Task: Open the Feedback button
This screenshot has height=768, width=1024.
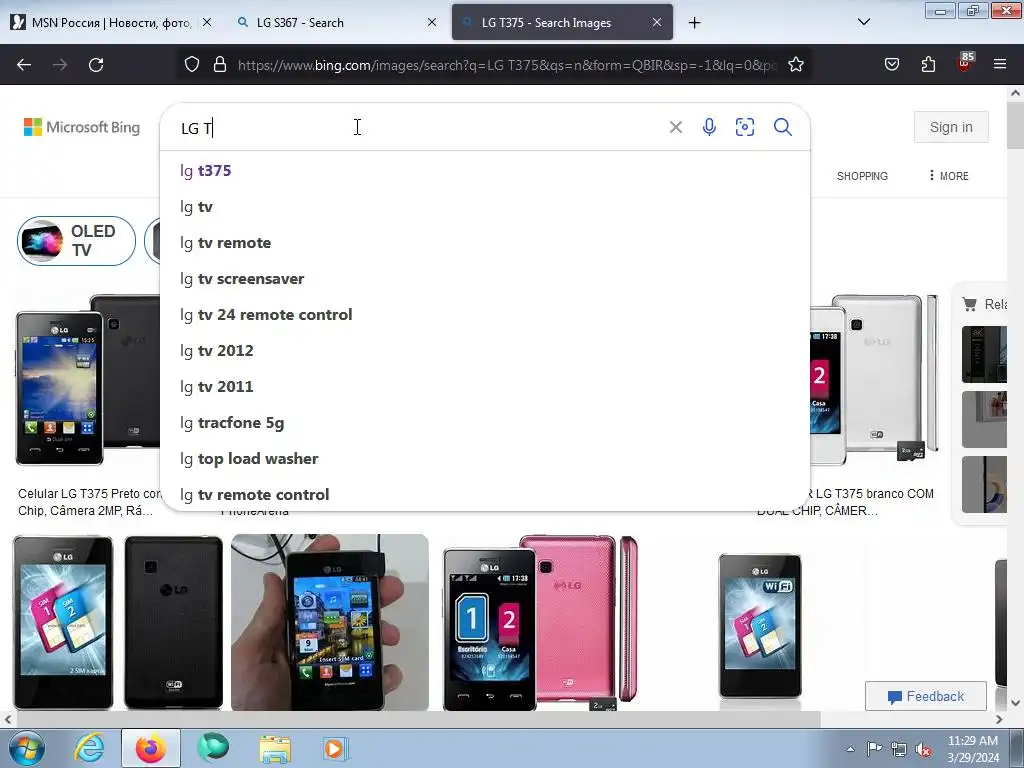Action: coord(925,696)
